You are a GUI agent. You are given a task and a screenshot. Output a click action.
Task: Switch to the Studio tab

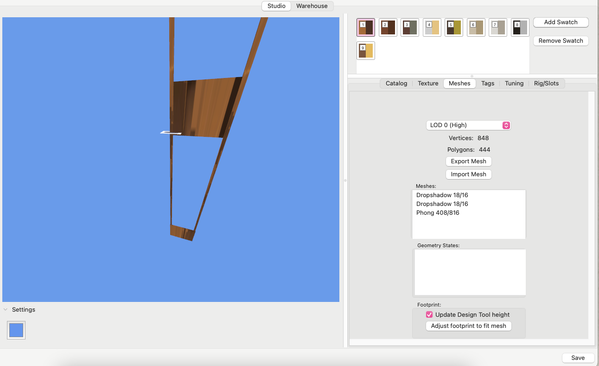[276, 6]
